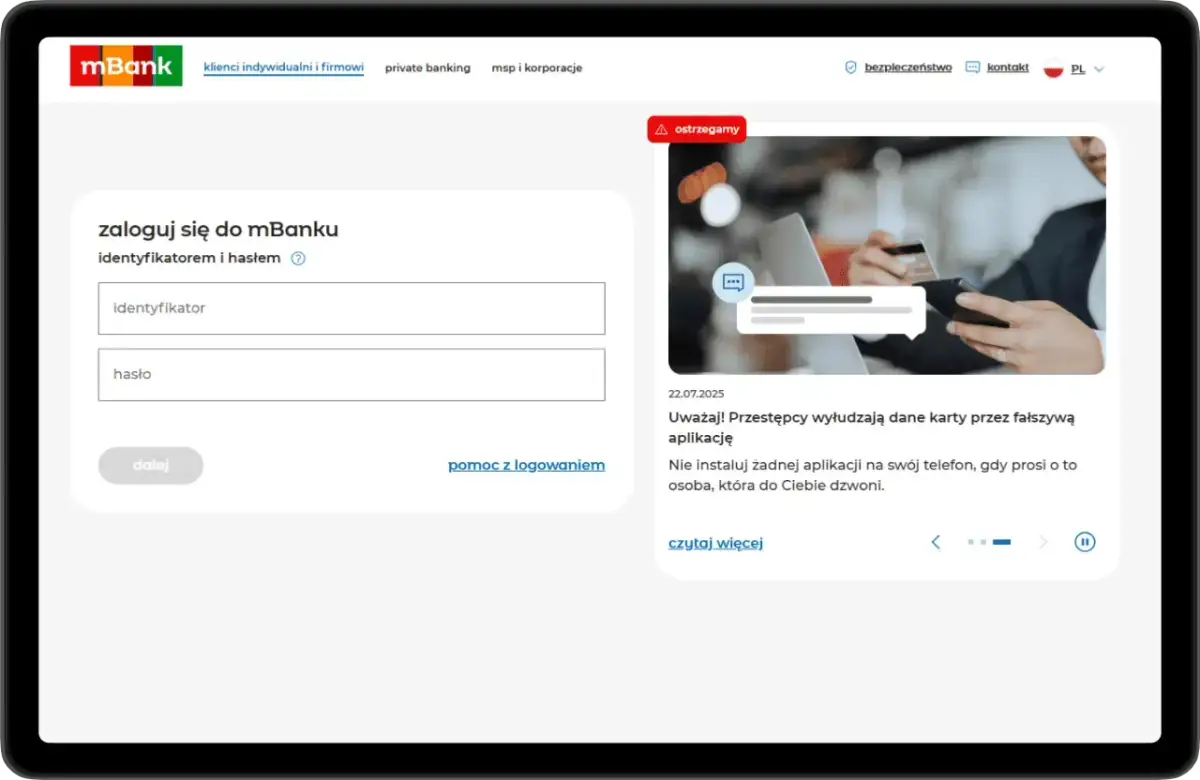
Task: Open 'pomoc z logowaniem' help link
Action: [x=526, y=464]
